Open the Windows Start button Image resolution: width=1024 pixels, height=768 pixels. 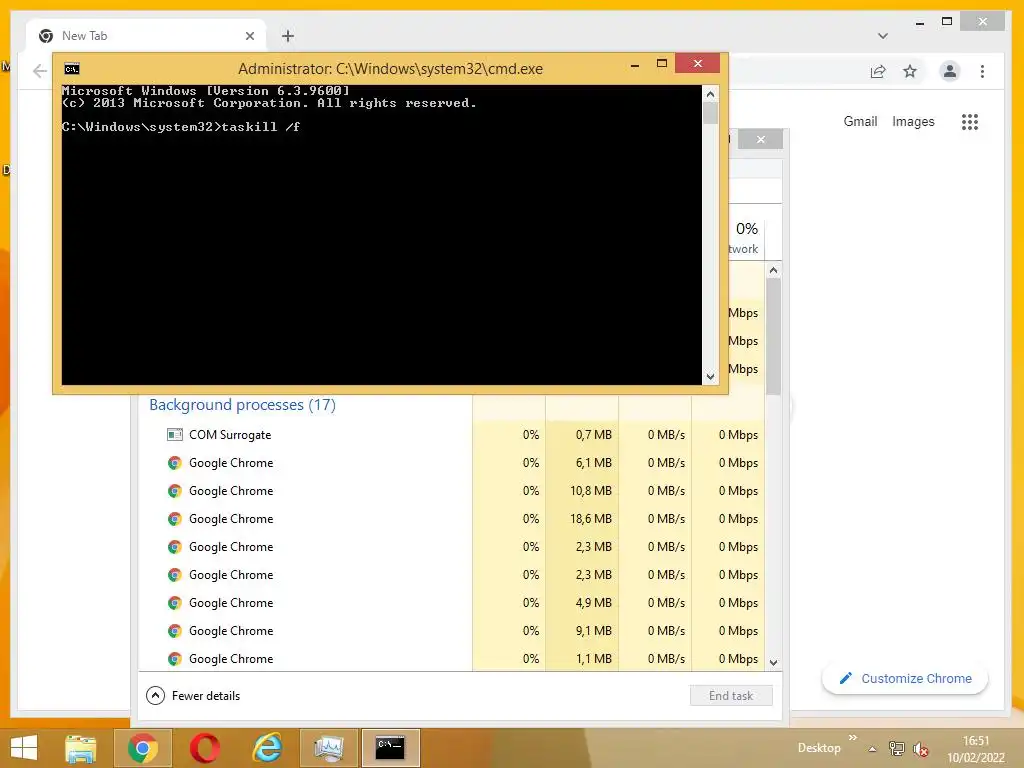24,748
